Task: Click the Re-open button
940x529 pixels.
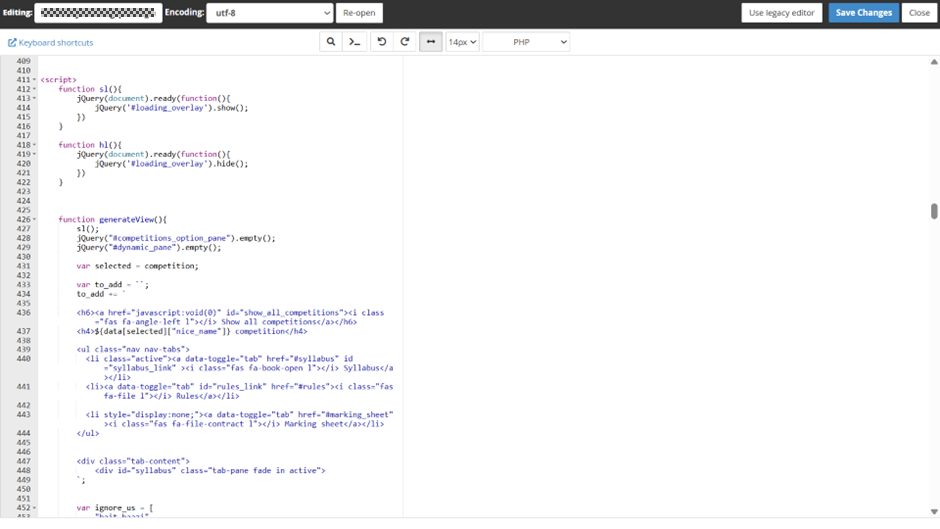Action: coord(359,13)
